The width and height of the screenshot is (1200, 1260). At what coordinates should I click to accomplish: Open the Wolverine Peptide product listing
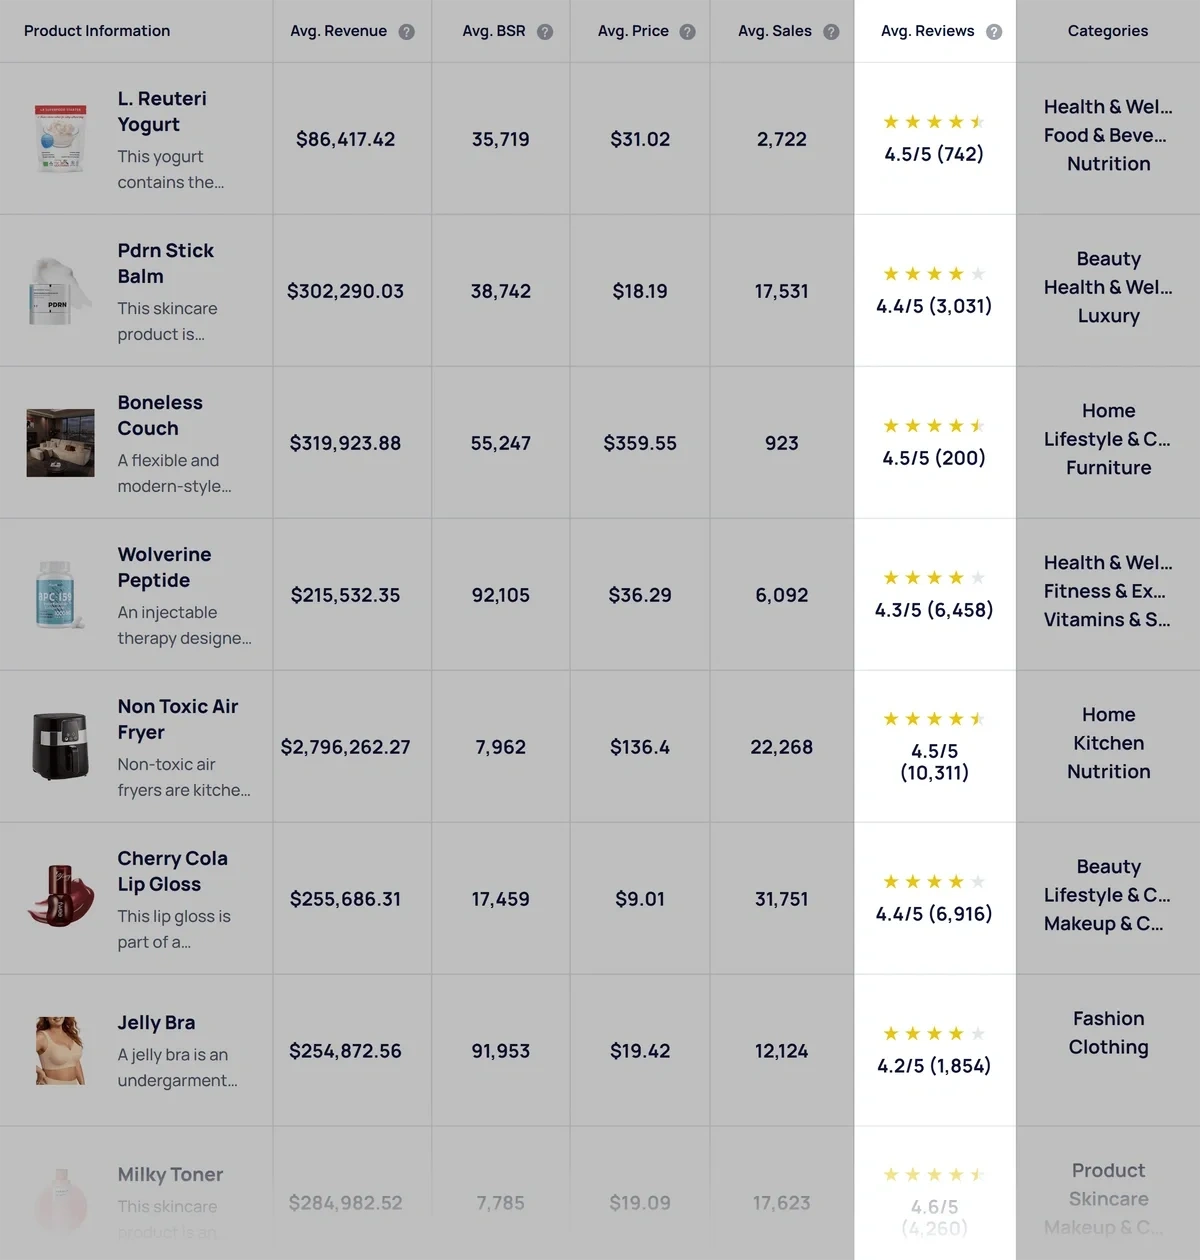(165, 567)
